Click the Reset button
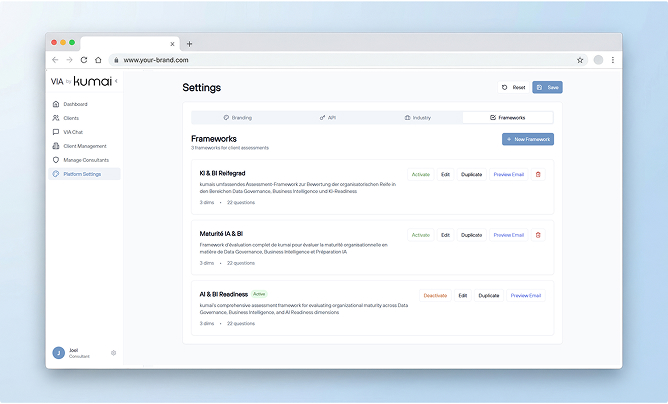The height and width of the screenshot is (404, 668). tap(513, 87)
